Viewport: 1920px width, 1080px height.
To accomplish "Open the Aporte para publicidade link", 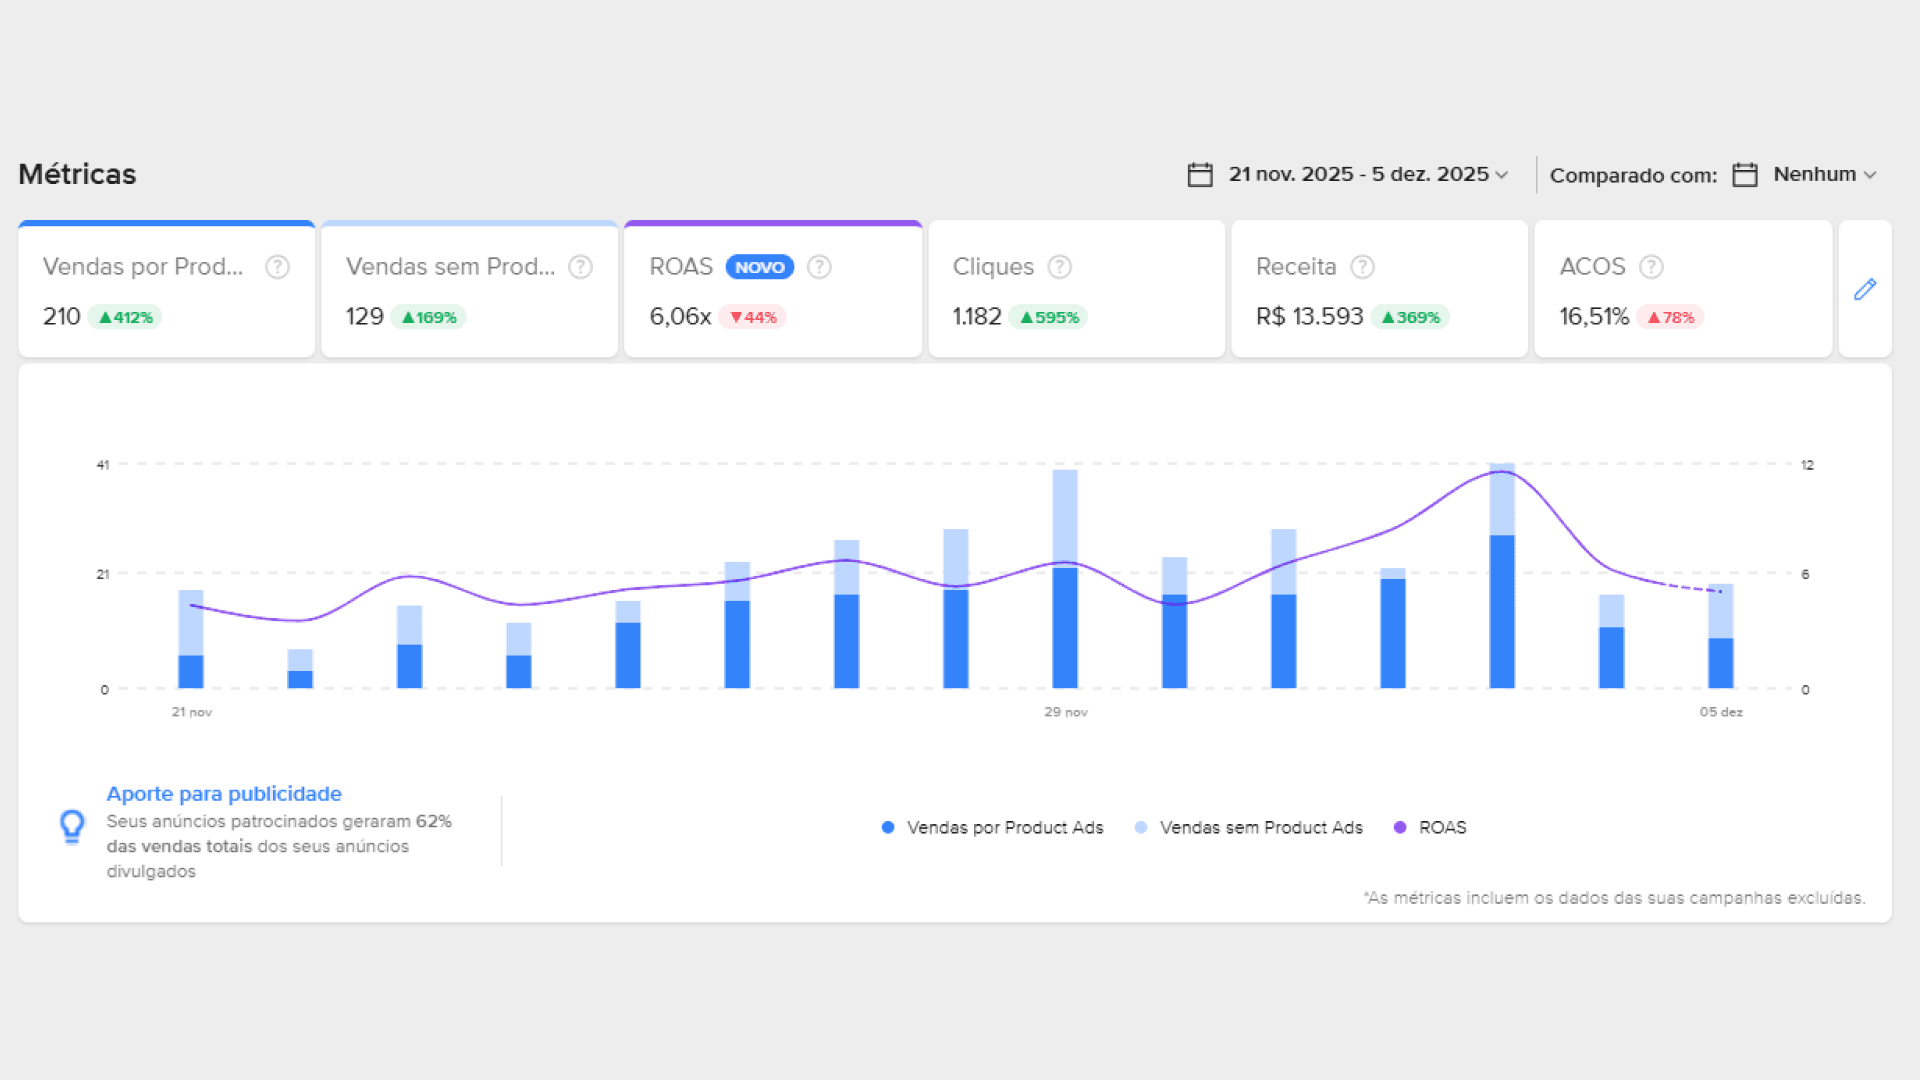I will 224,794.
